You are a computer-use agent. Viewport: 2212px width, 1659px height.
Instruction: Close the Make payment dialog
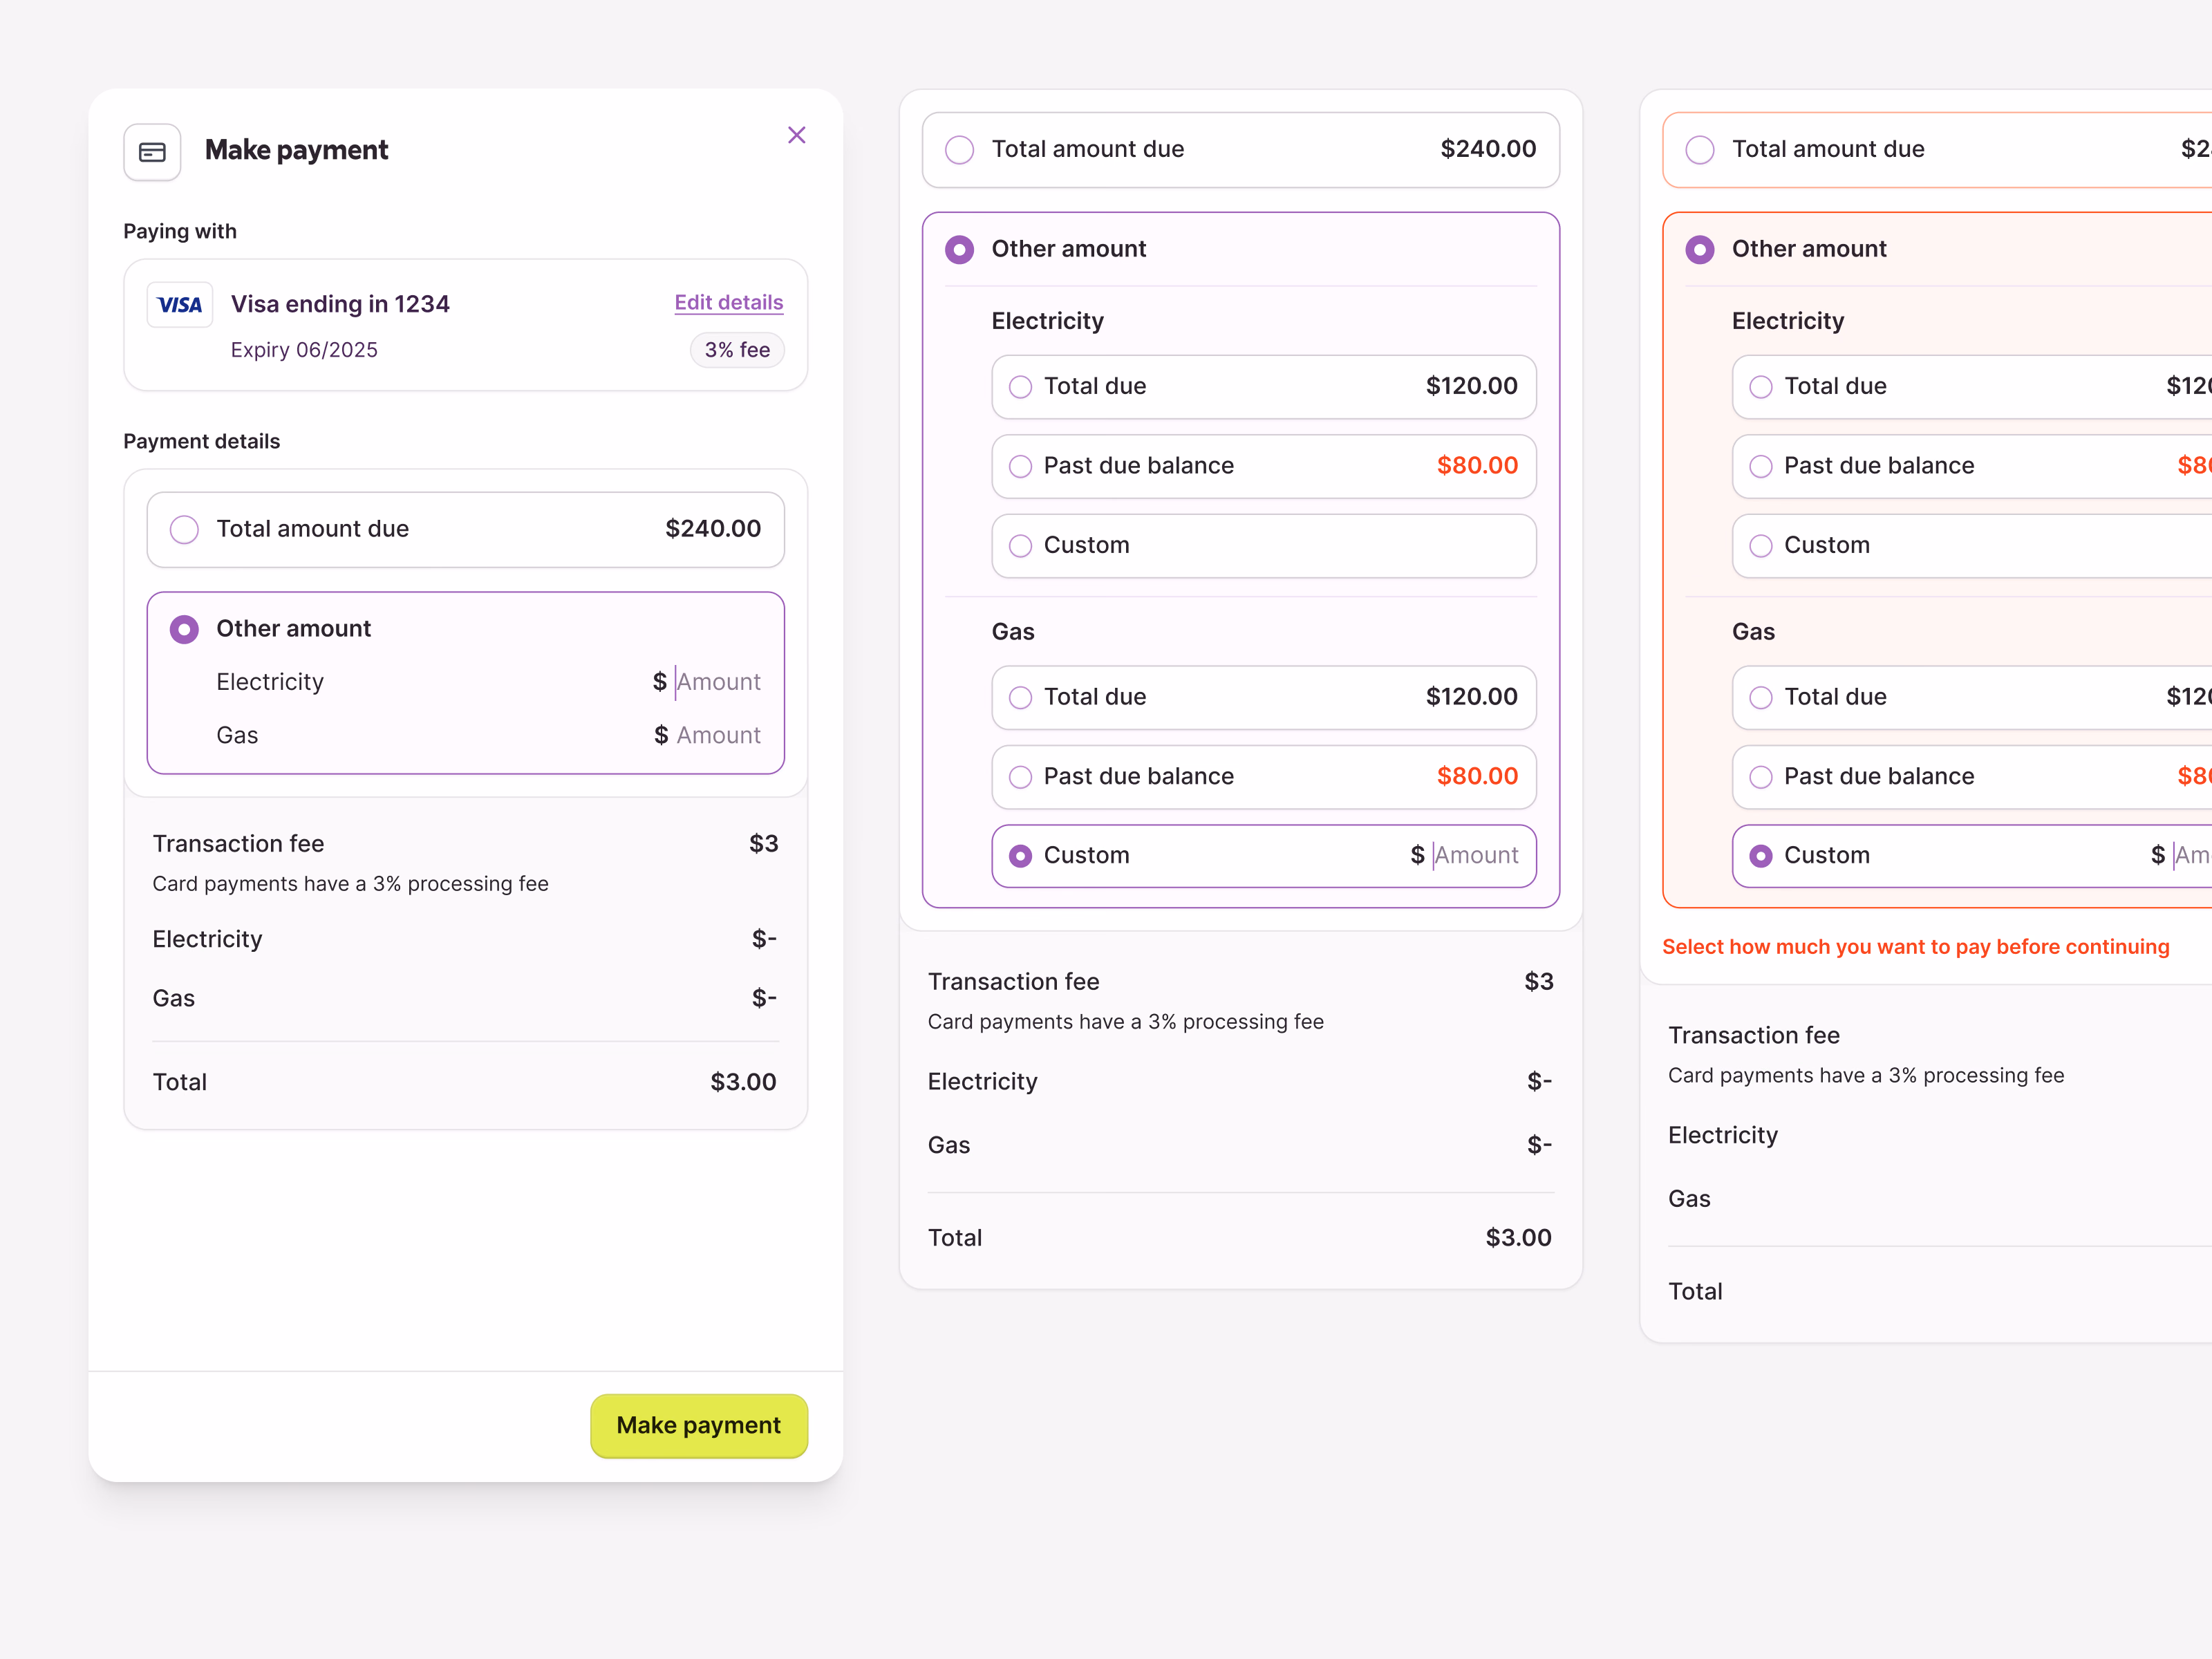(x=796, y=135)
